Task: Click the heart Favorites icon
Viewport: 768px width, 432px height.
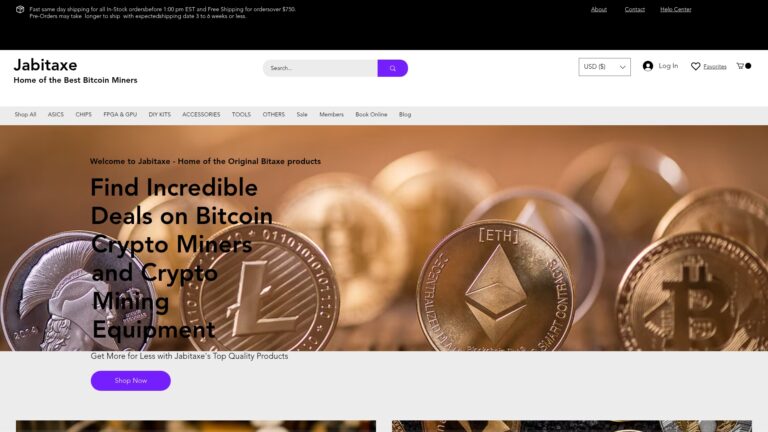Action: tap(695, 66)
